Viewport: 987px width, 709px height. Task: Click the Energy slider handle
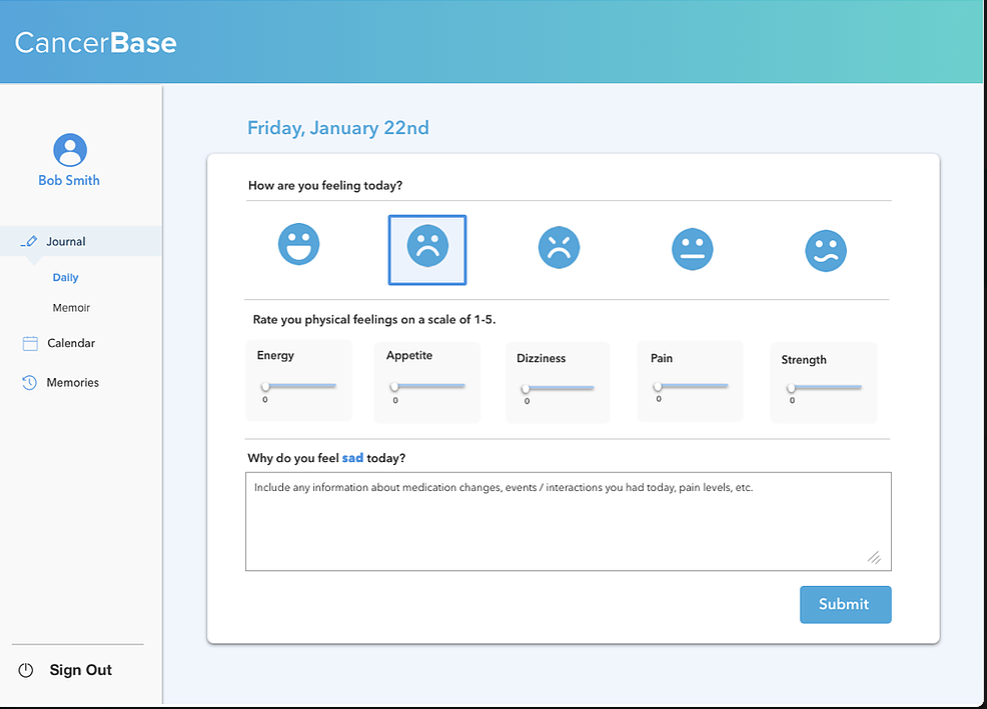(266, 387)
